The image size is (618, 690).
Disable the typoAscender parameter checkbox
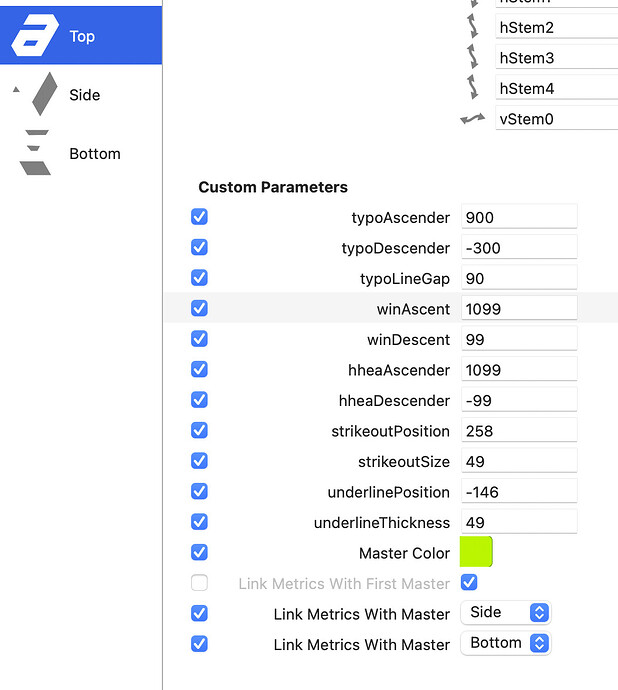199,217
